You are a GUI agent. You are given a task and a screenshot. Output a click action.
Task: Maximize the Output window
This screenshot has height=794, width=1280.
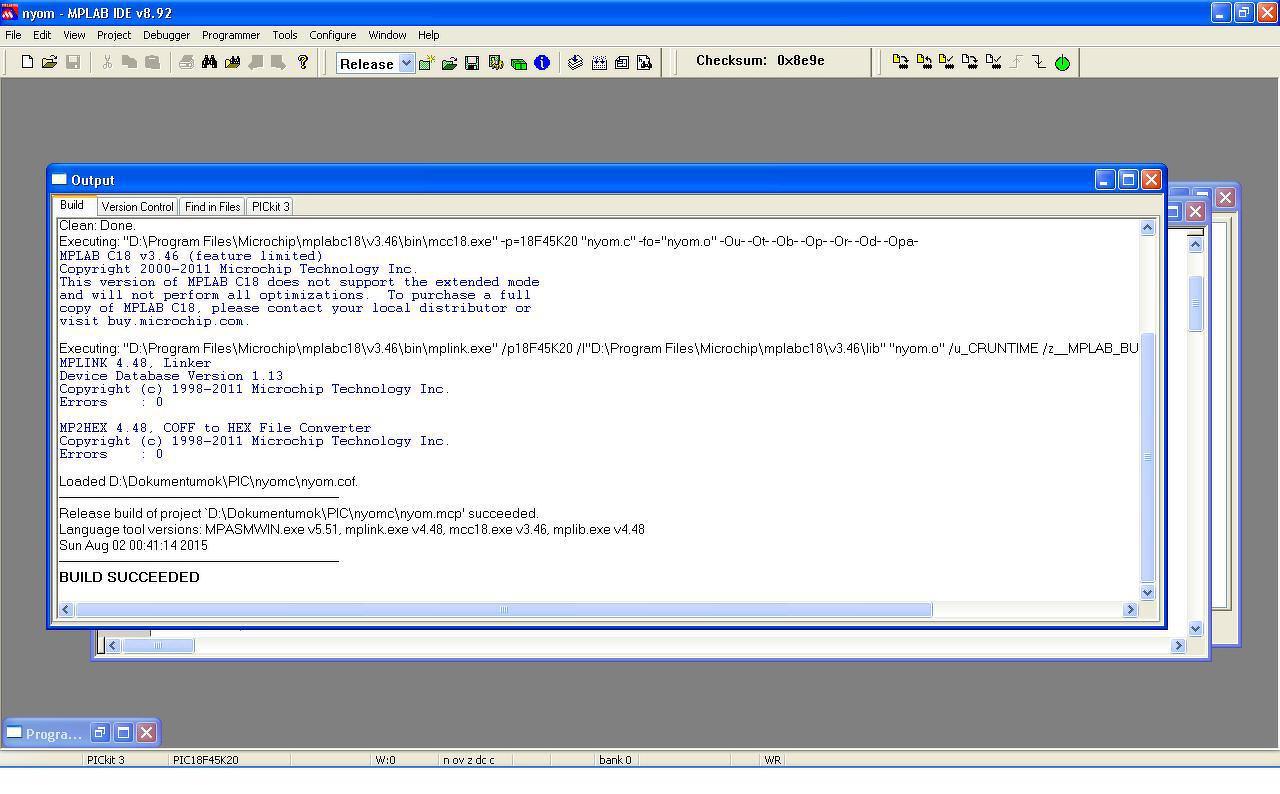1128,180
